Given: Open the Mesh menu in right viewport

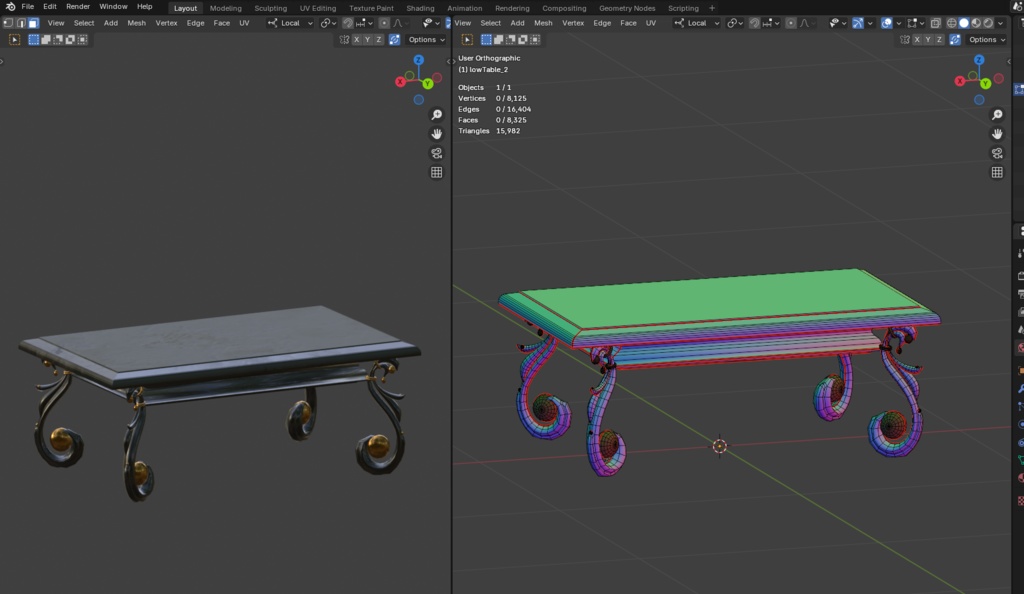Looking at the screenshot, I should pyautogui.click(x=543, y=23).
